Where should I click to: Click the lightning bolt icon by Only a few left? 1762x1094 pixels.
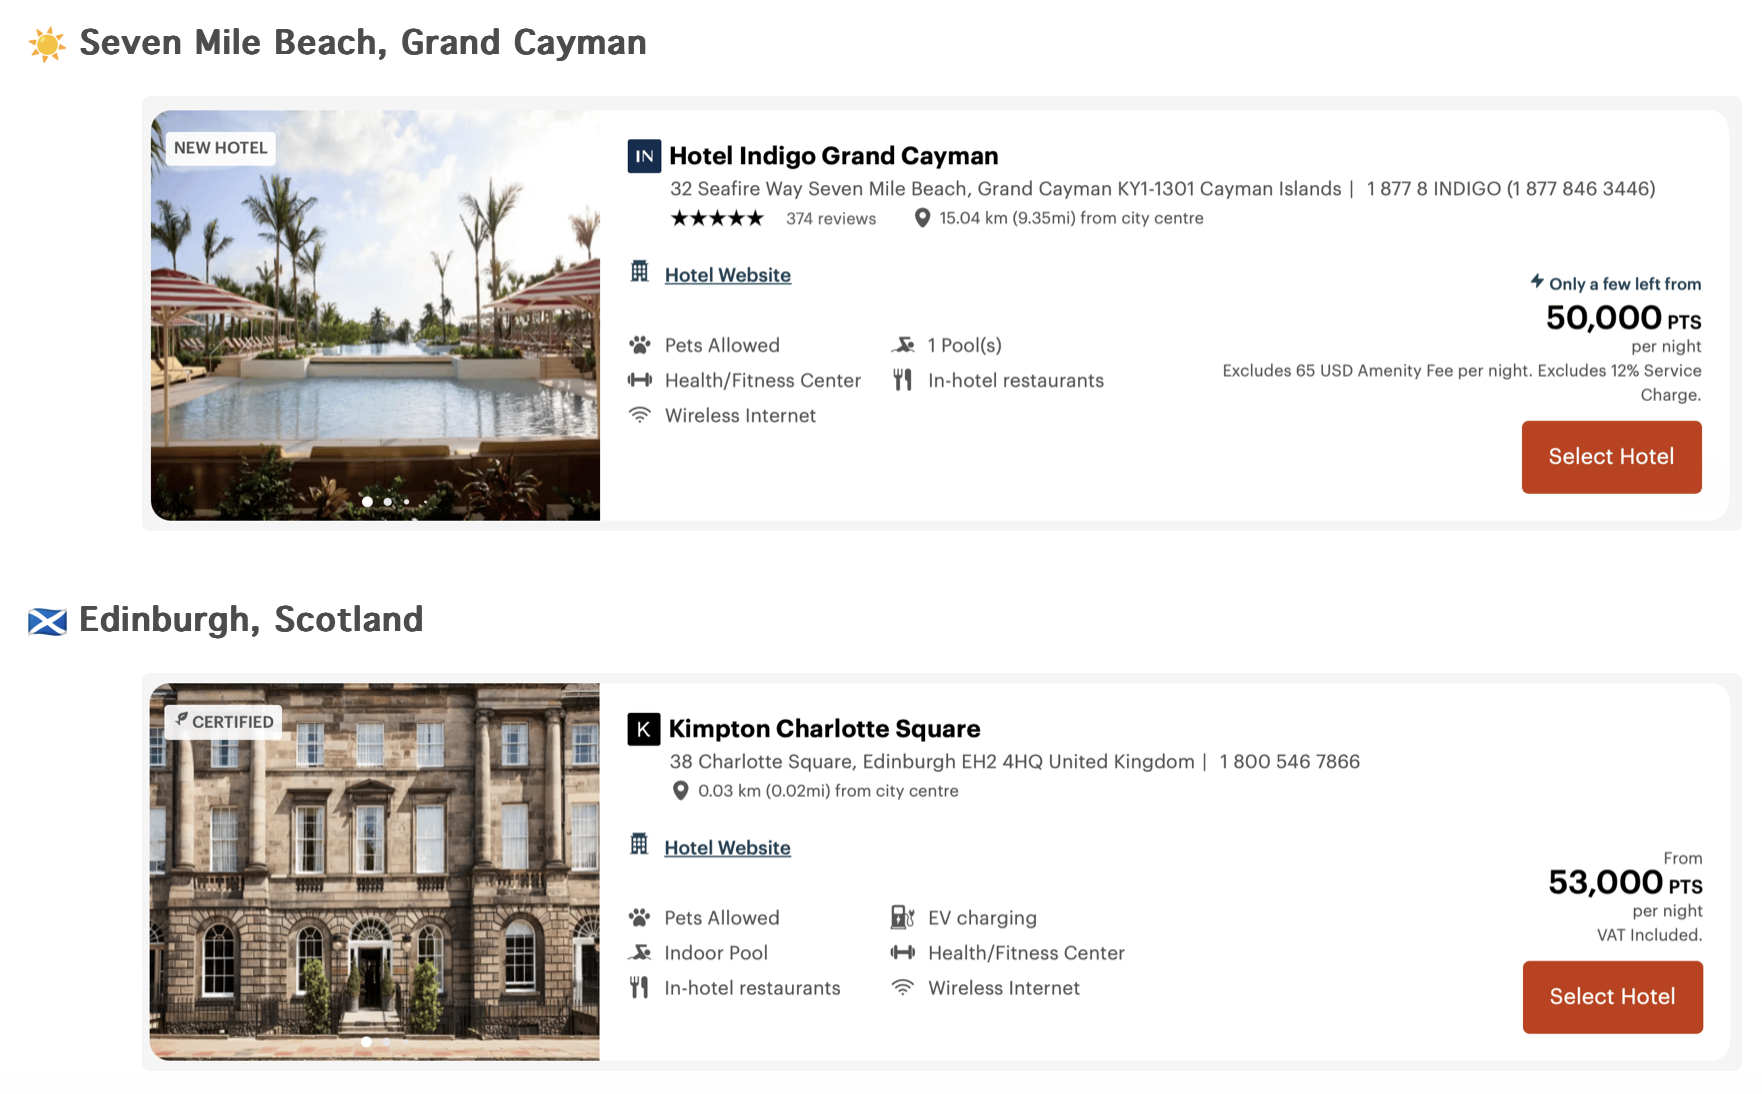pyautogui.click(x=1537, y=281)
